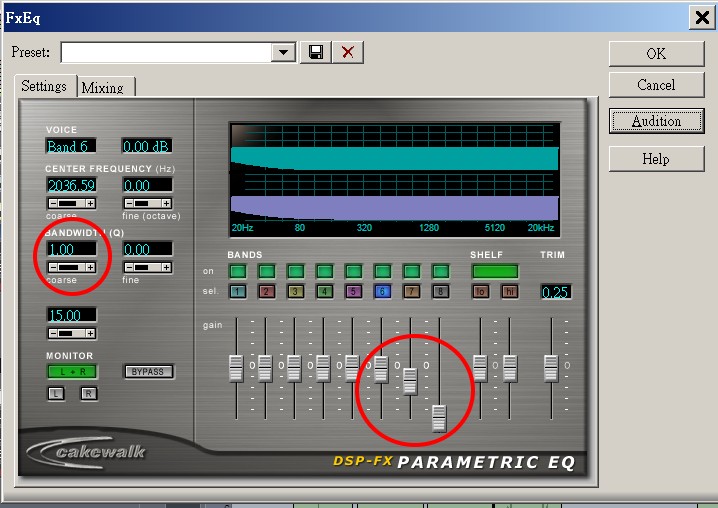The width and height of the screenshot is (718, 508).
Task: Delete the preset with the red X icon
Action: (x=347, y=52)
